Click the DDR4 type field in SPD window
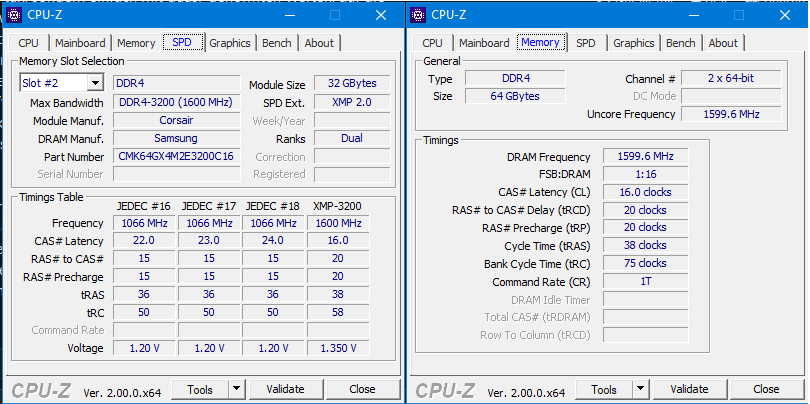The height and width of the screenshot is (404, 810). (176, 83)
